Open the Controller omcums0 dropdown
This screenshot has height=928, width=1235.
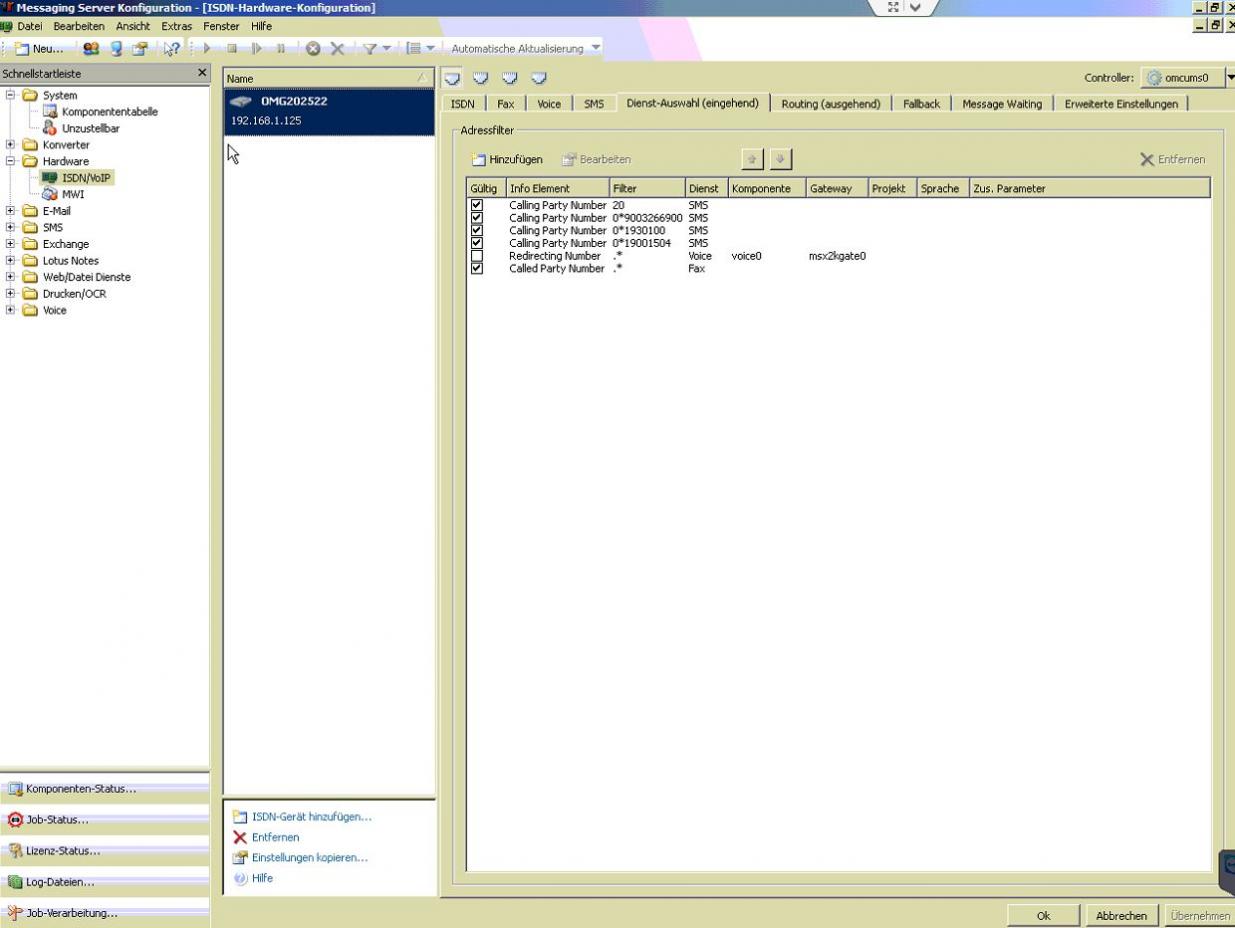[1229, 78]
